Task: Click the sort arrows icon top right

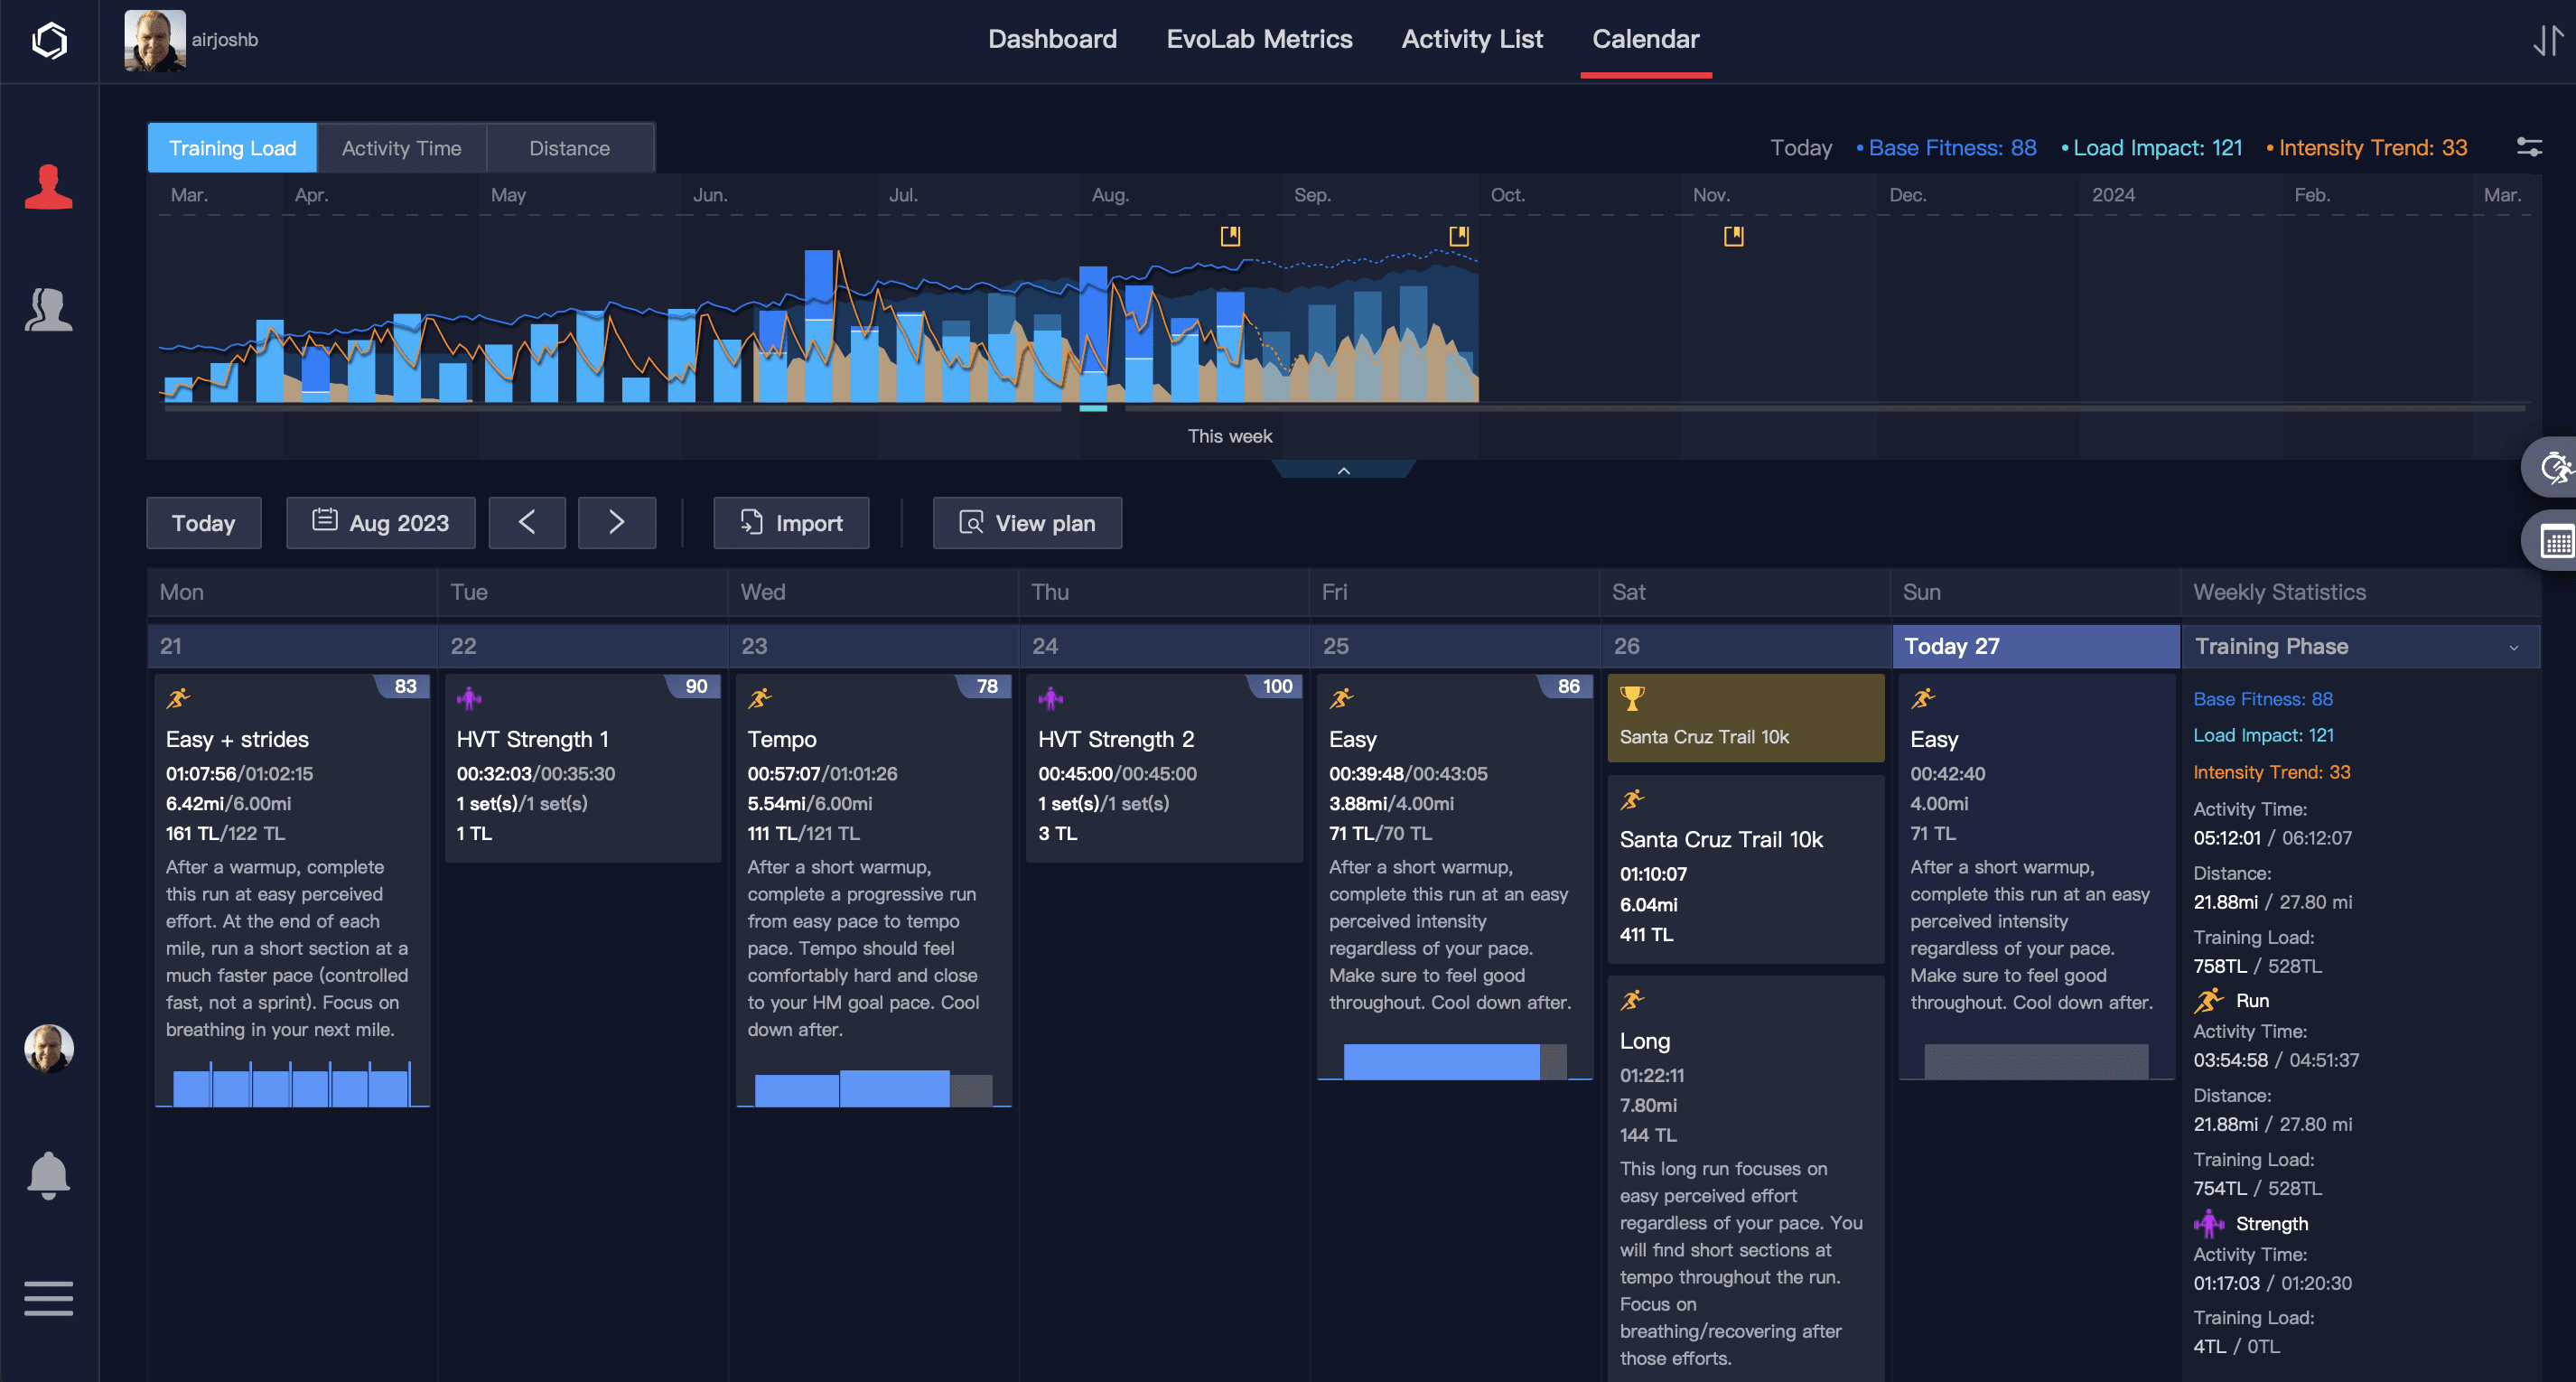Action: click(x=2547, y=40)
